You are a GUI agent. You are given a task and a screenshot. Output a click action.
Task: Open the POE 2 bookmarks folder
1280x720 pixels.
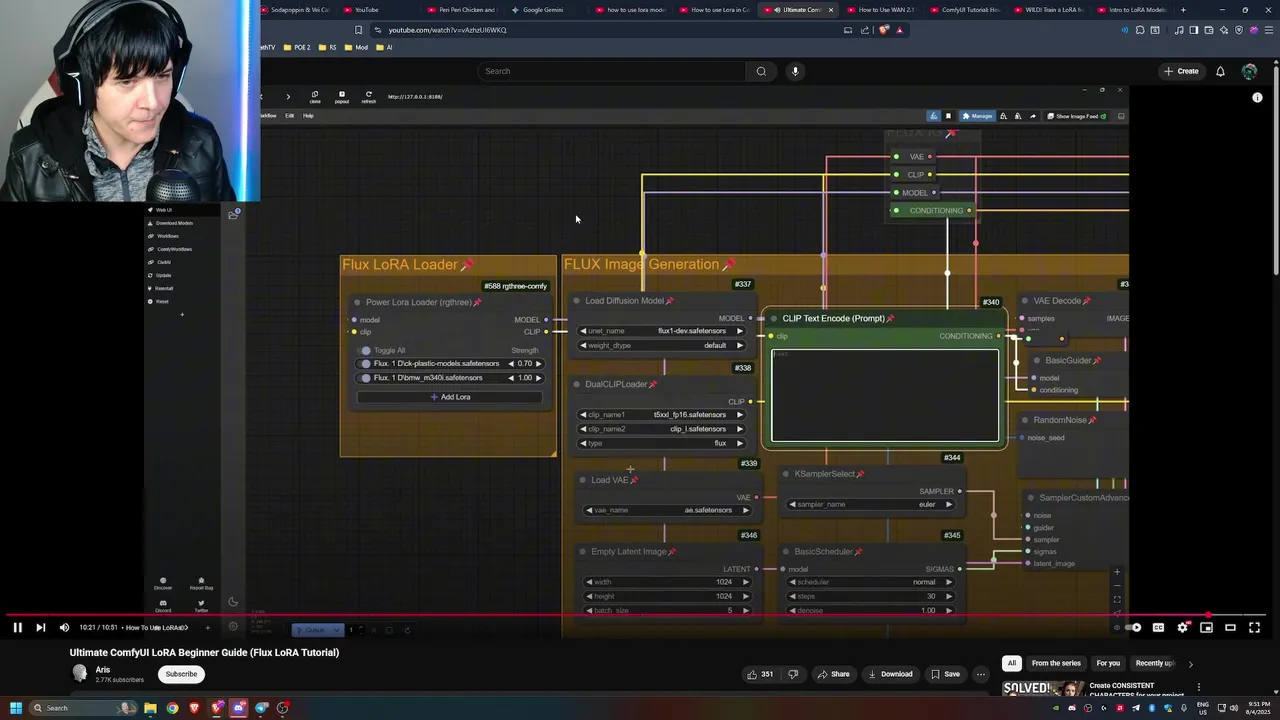pos(297,47)
